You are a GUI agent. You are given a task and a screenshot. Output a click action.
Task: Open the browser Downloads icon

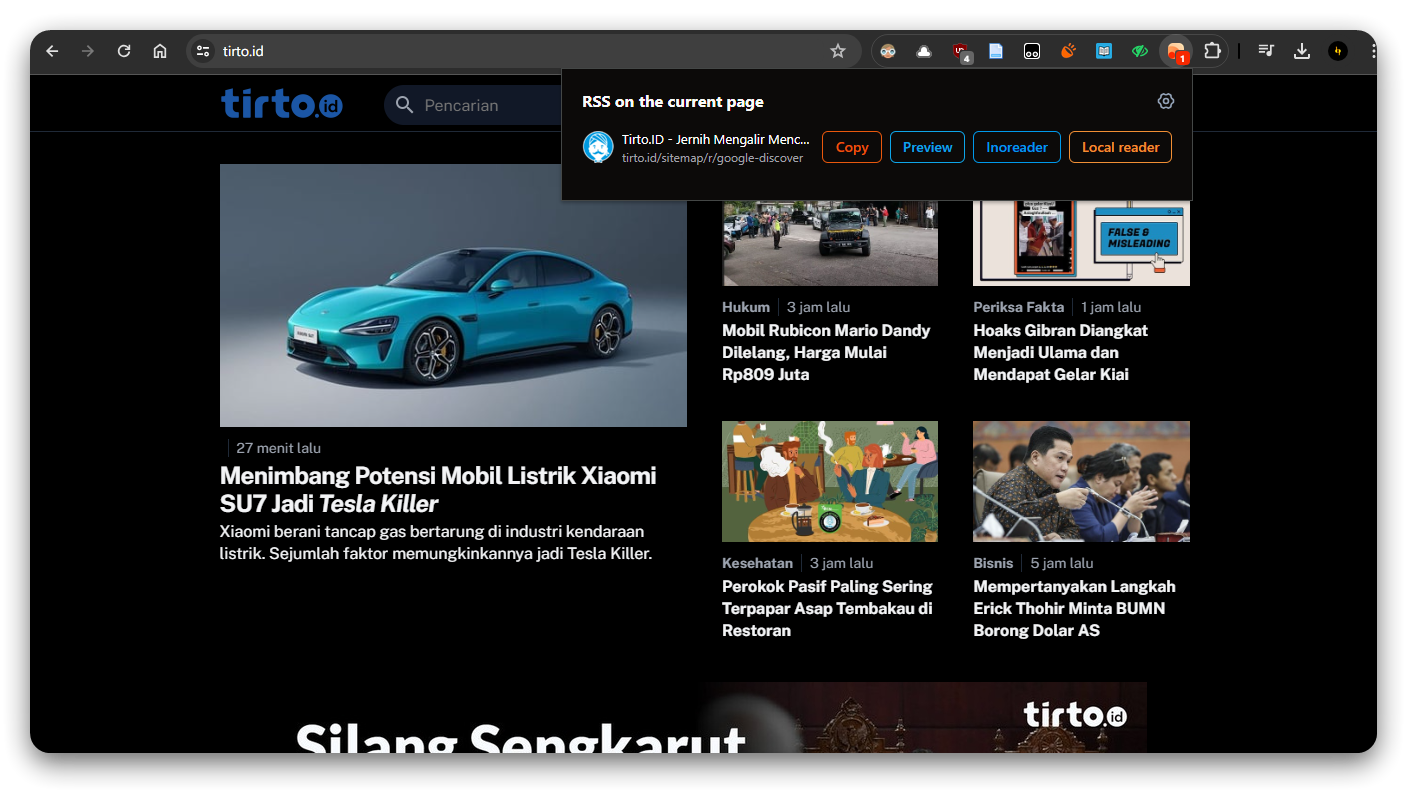(1302, 51)
